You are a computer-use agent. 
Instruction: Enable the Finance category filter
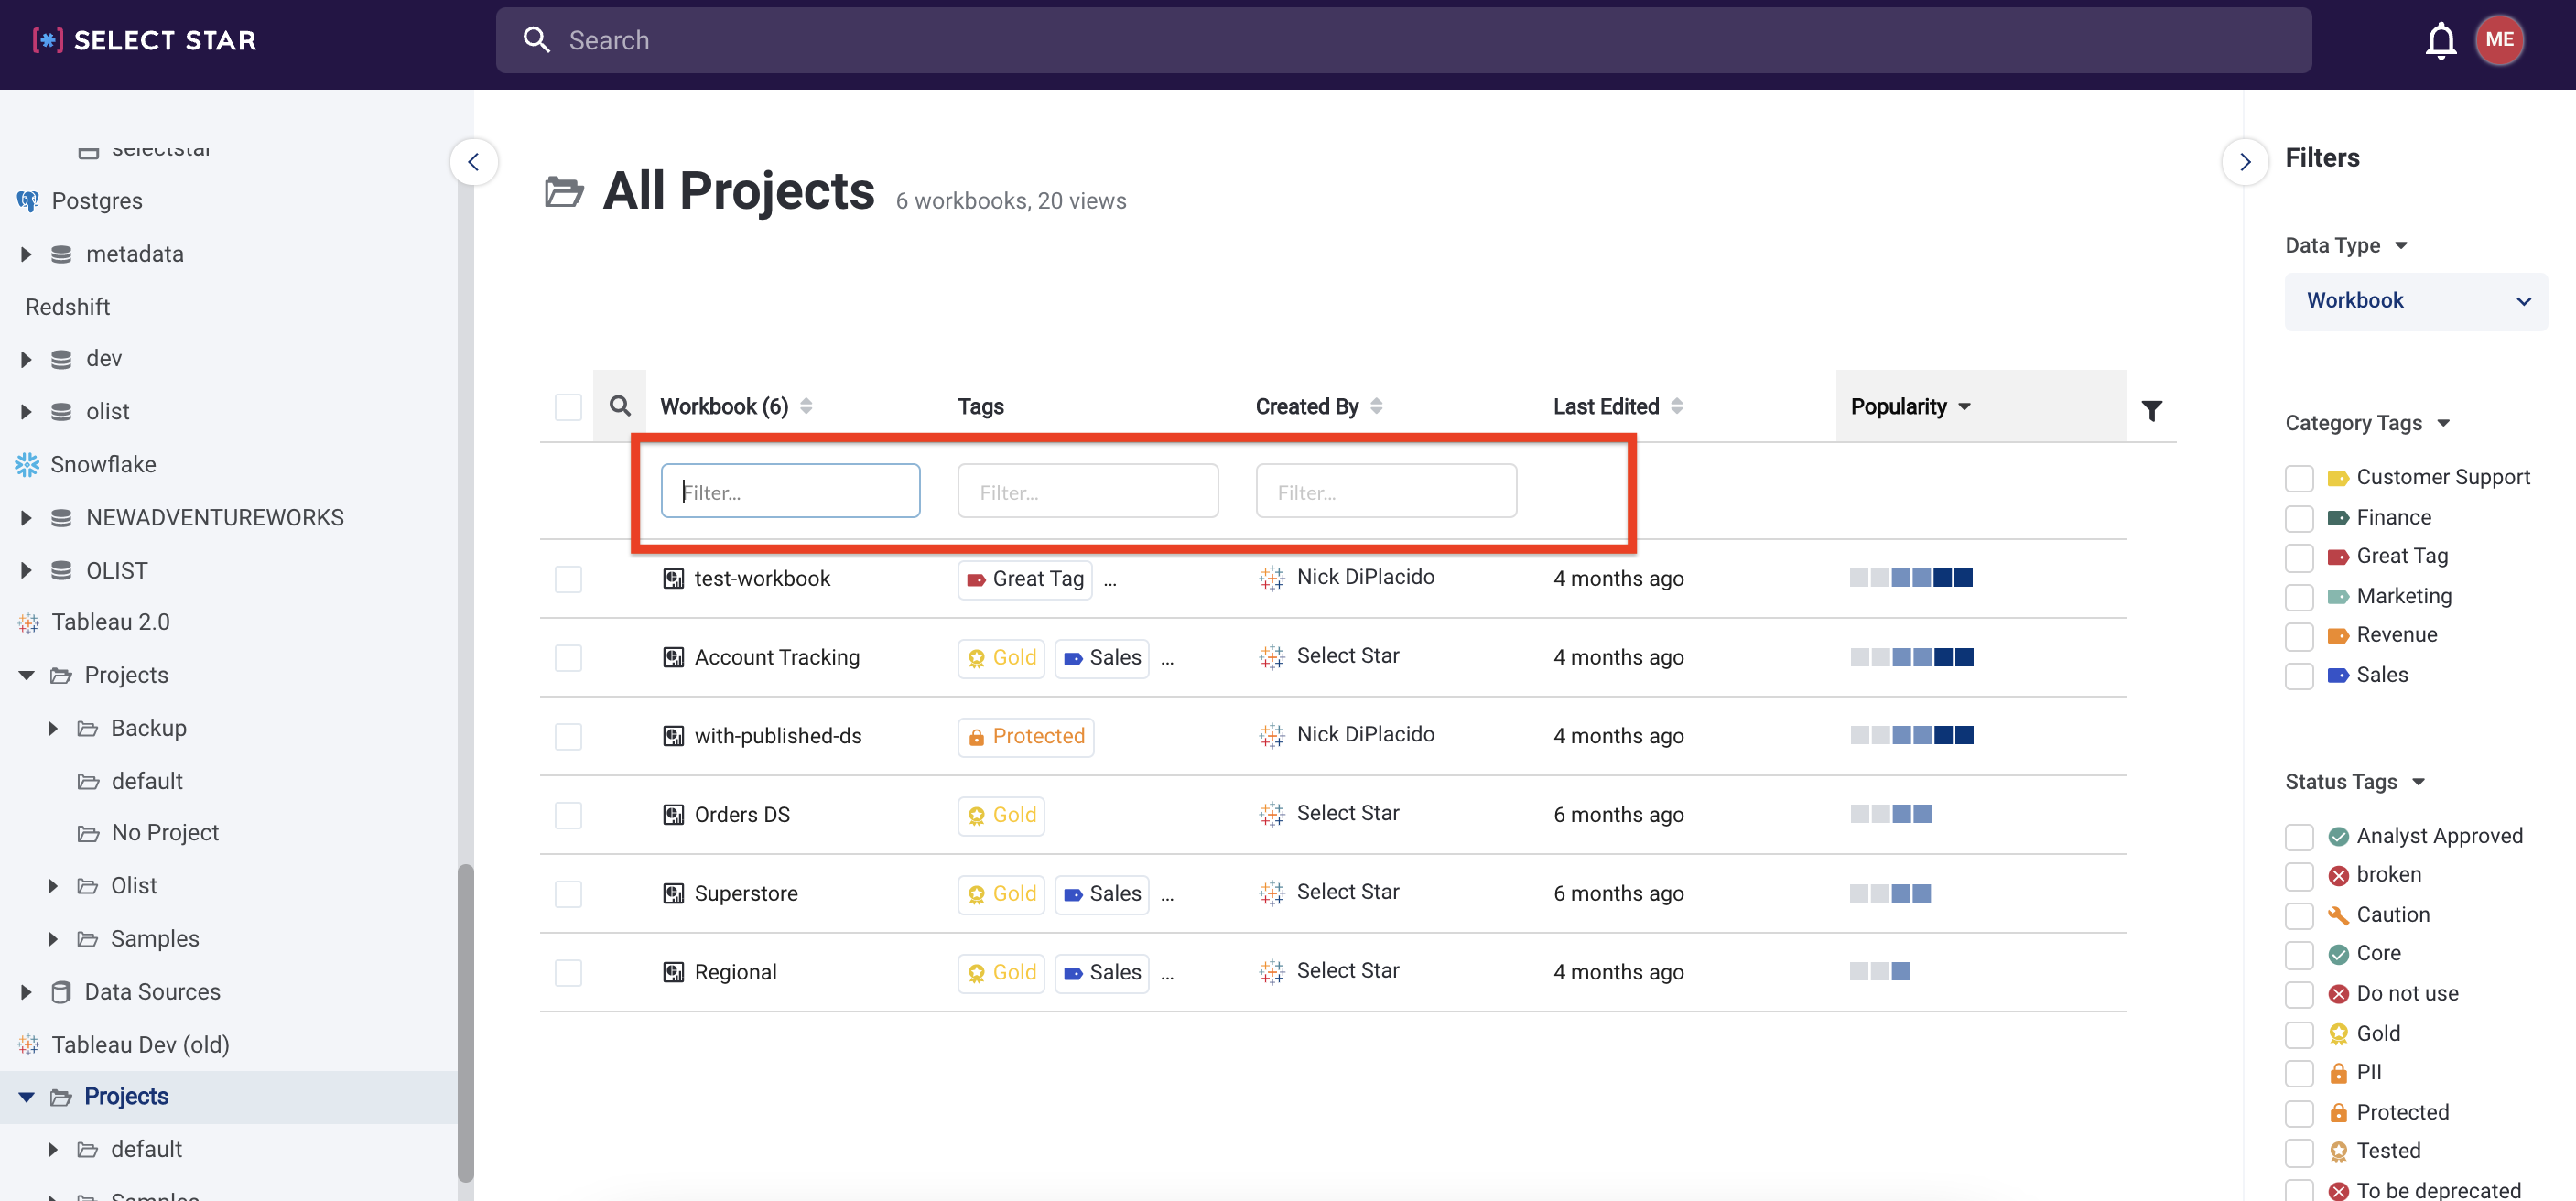tap(2299, 517)
